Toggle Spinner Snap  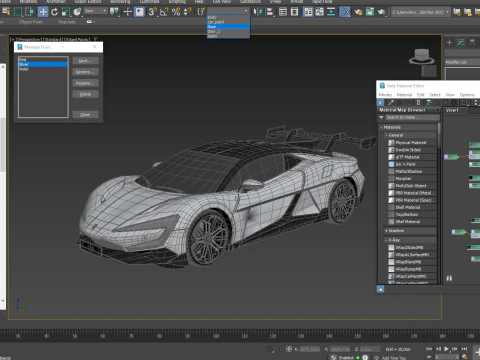click(188, 12)
